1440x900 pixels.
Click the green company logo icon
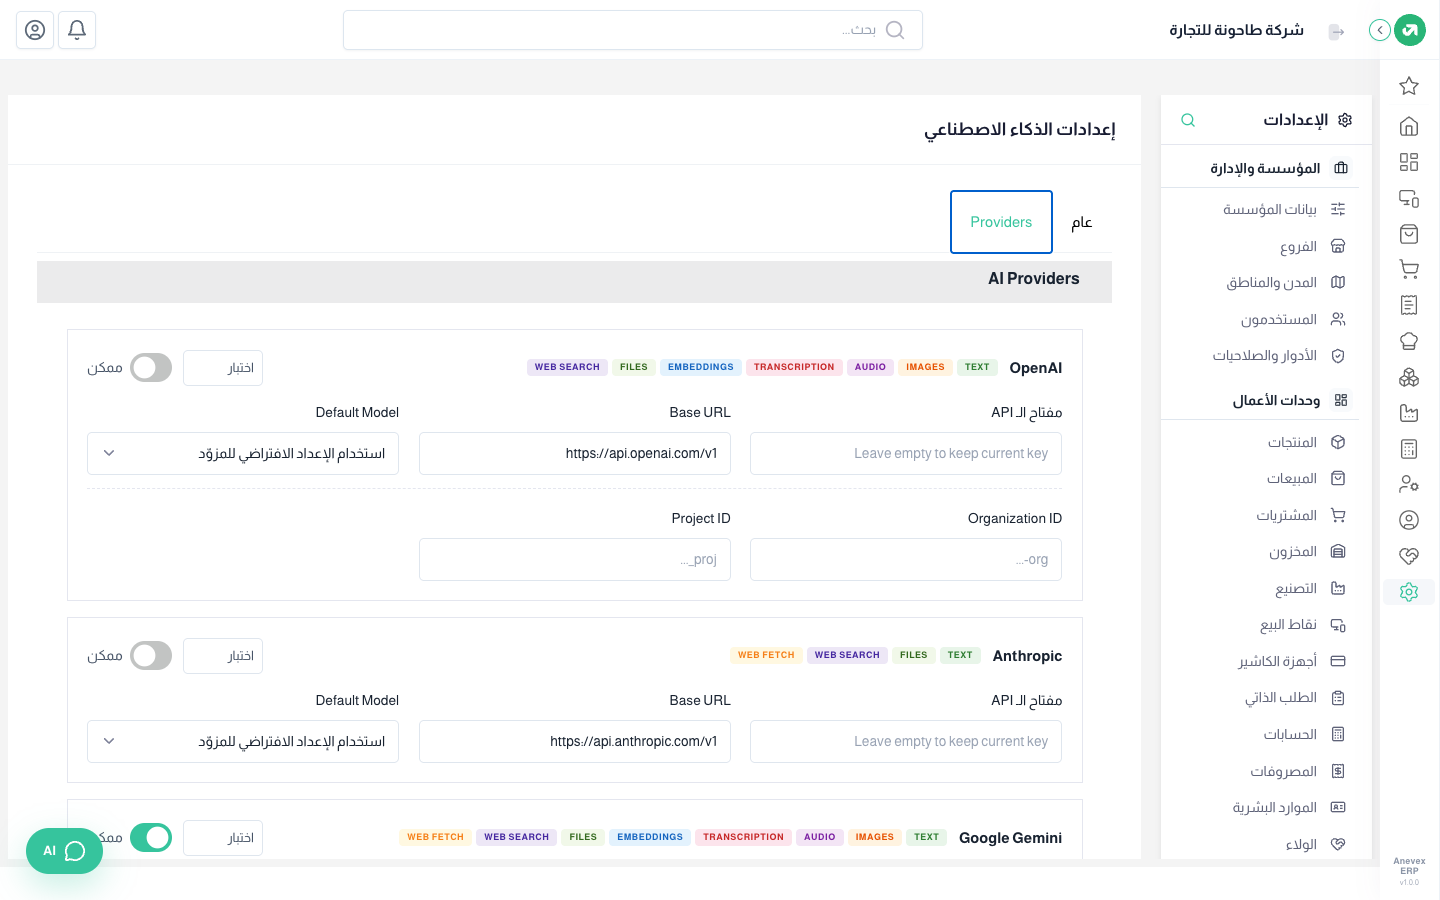1410,30
